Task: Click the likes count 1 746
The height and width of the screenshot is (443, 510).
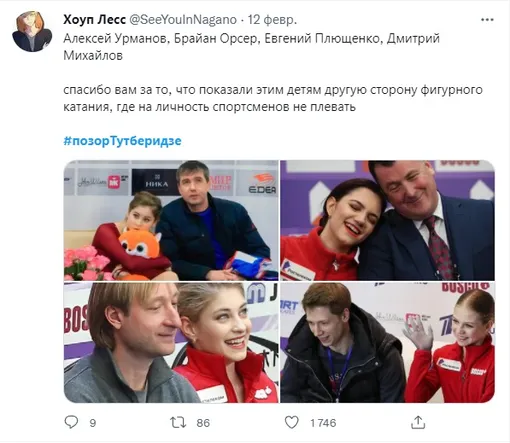Action: coord(323,423)
